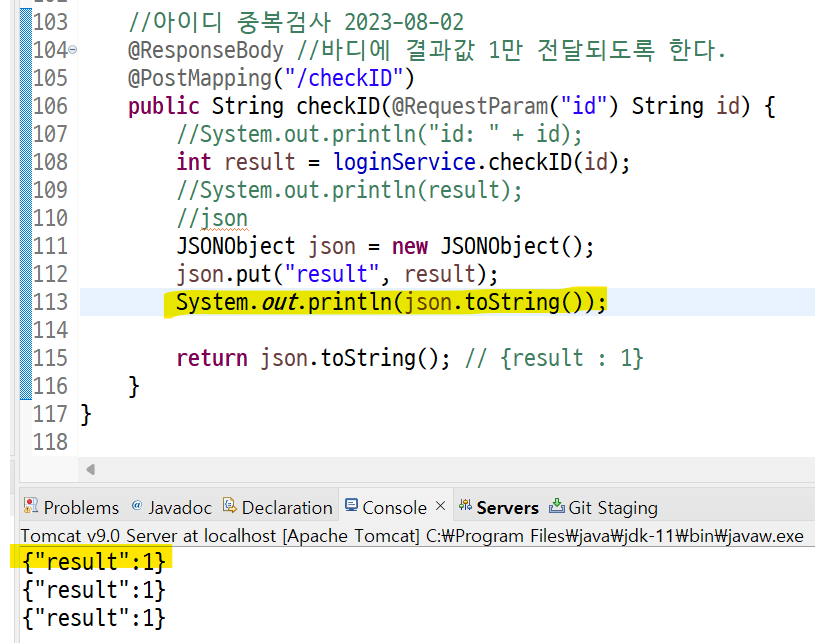Viewport: 815px width, 643px height.
Task: Click the Problems tab icon
Action: 31,505
